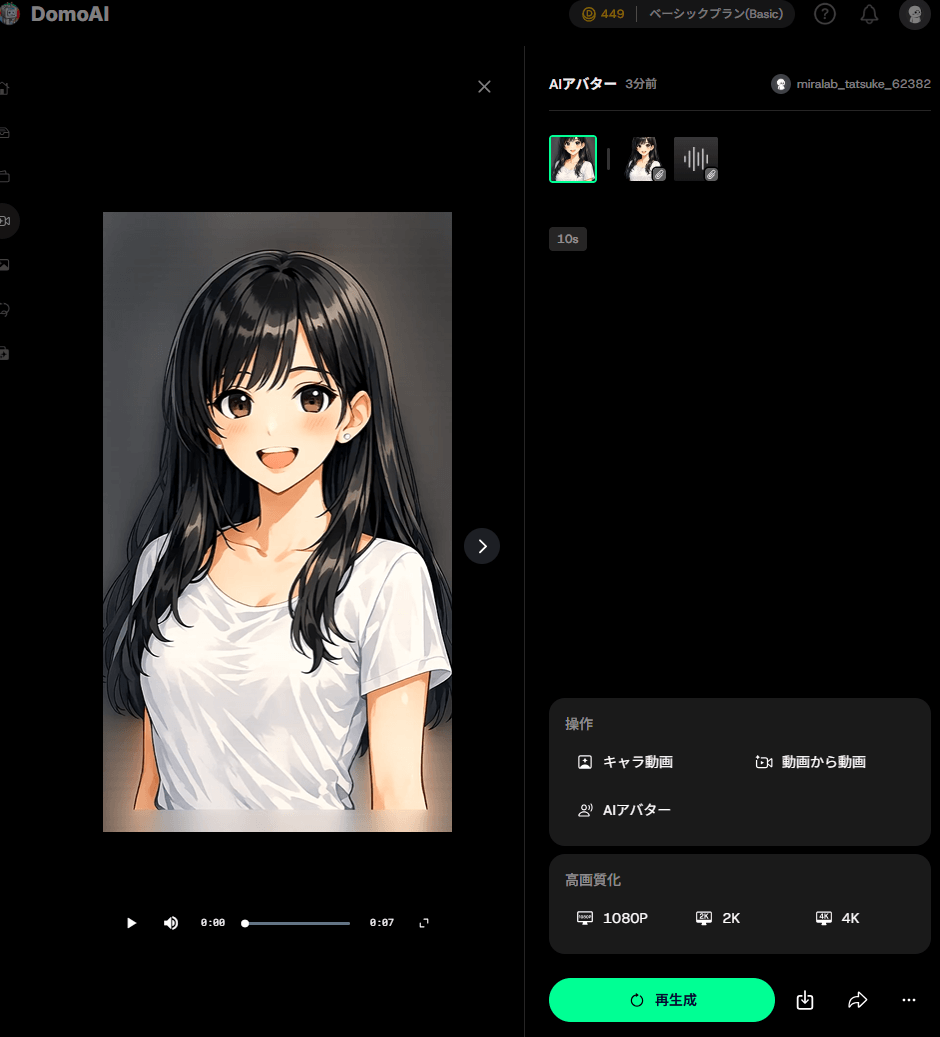Upscale the video to 1080P
Image resolution: width=940 pixels, height=1037 pixels.
point(612,917)
